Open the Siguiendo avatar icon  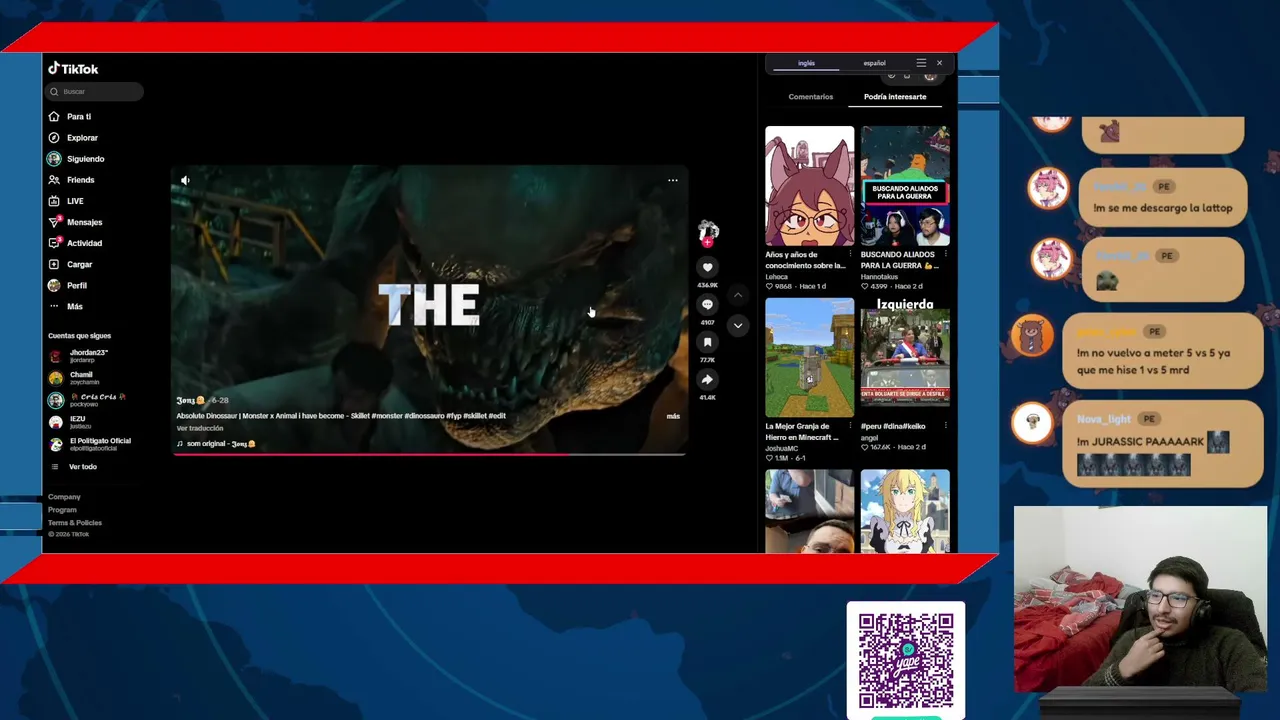pyautogui.click(x=54, y=159)
